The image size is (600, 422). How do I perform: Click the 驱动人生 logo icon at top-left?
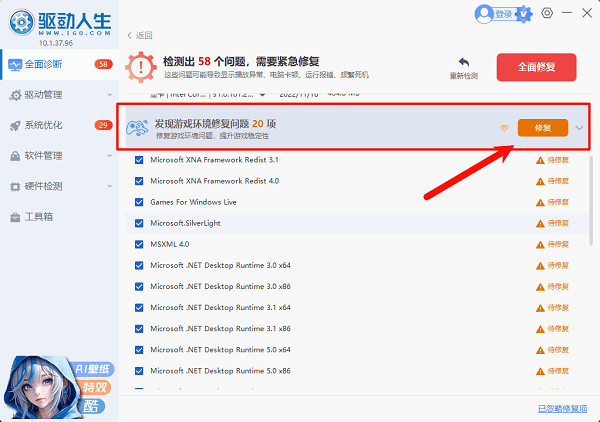tap(17, 18)
